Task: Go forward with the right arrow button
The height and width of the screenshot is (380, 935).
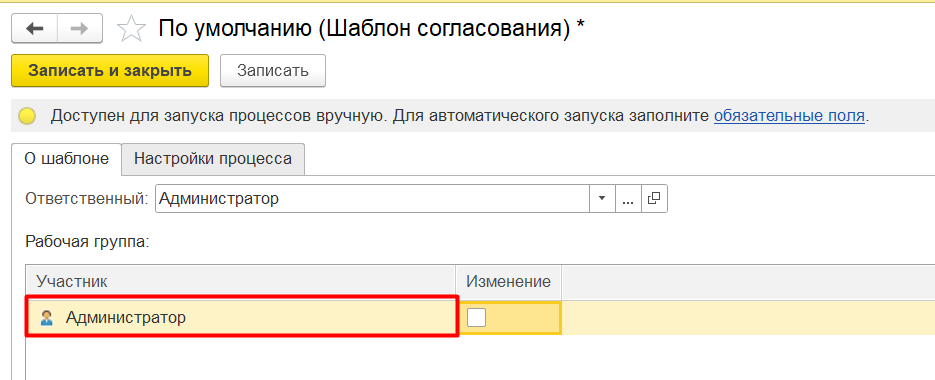Action: coord(80,29)
